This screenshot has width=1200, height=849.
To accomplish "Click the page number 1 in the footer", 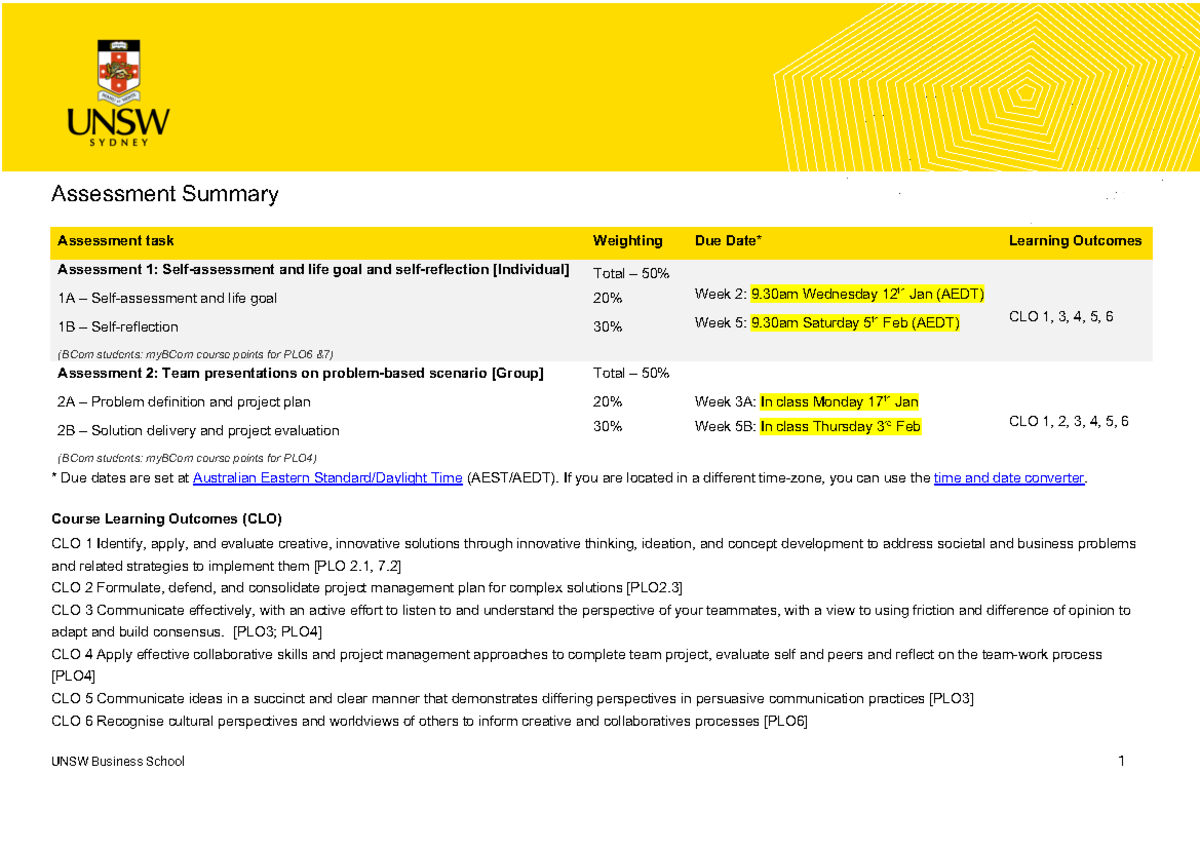I will click(1122, 762).
